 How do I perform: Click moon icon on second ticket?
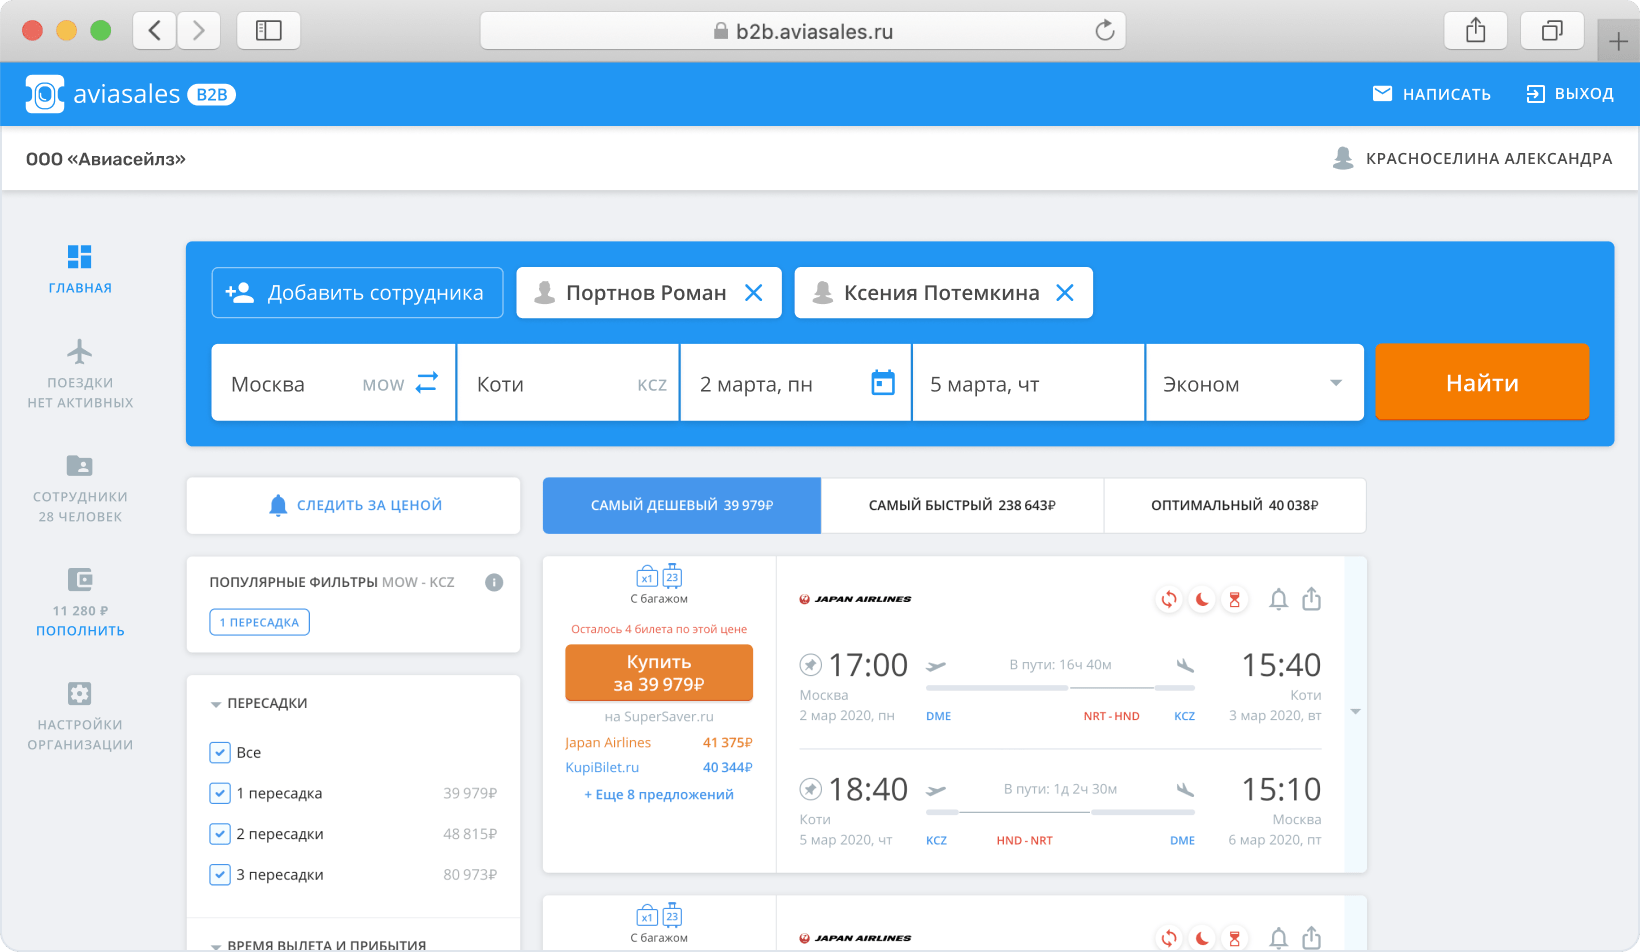(1202, 939)
